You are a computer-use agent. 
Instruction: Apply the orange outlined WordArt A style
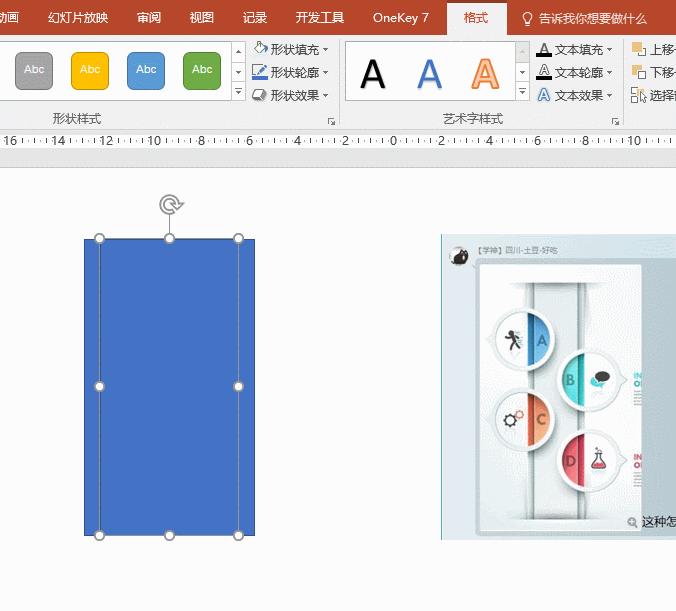click(x=485, y=73)
